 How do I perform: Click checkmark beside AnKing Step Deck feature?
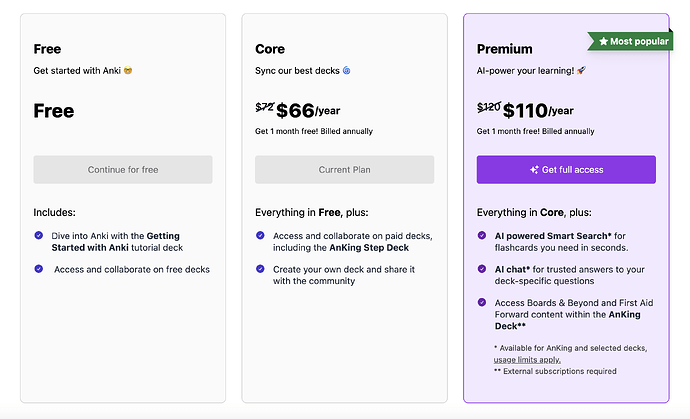click(260, 235)
